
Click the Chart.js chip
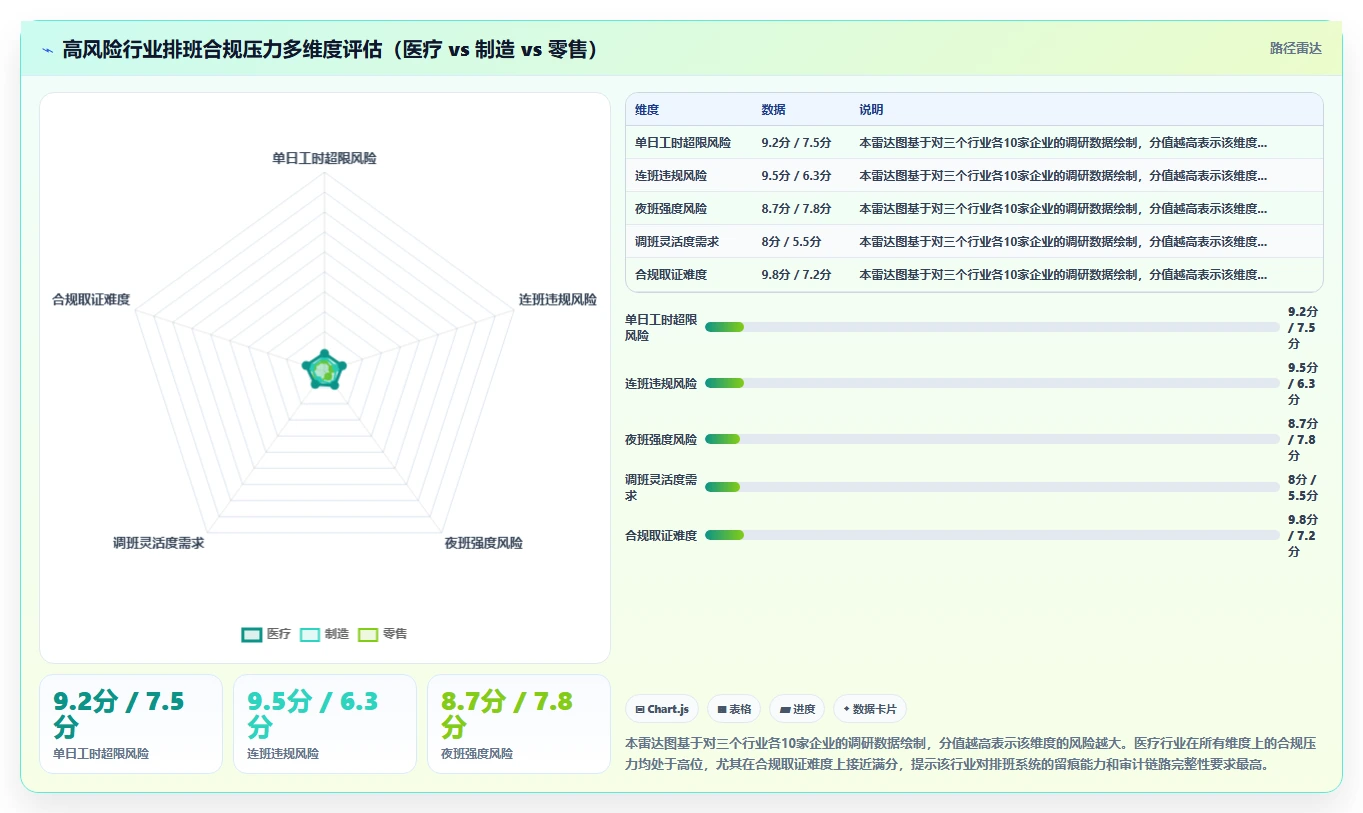click(662, 709)
